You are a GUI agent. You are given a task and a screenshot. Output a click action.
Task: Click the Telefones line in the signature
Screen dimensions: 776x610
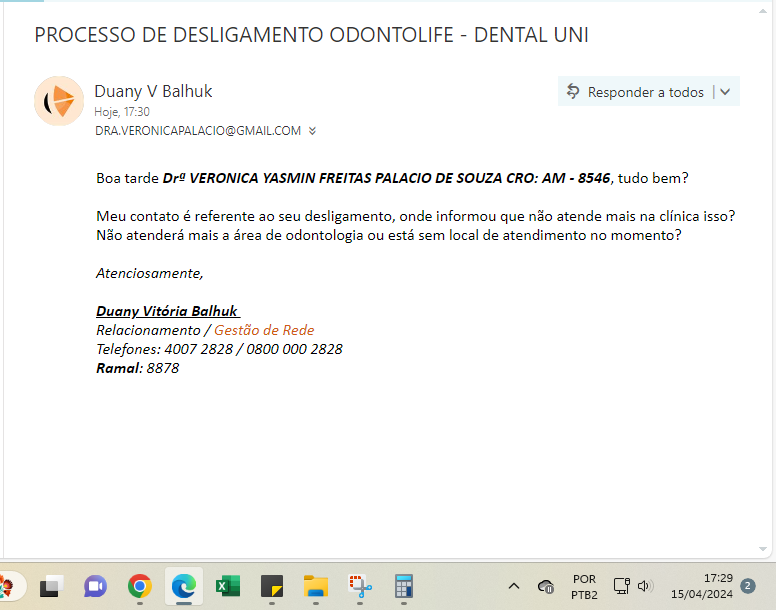pyautogui.click(x=219, y=349)
